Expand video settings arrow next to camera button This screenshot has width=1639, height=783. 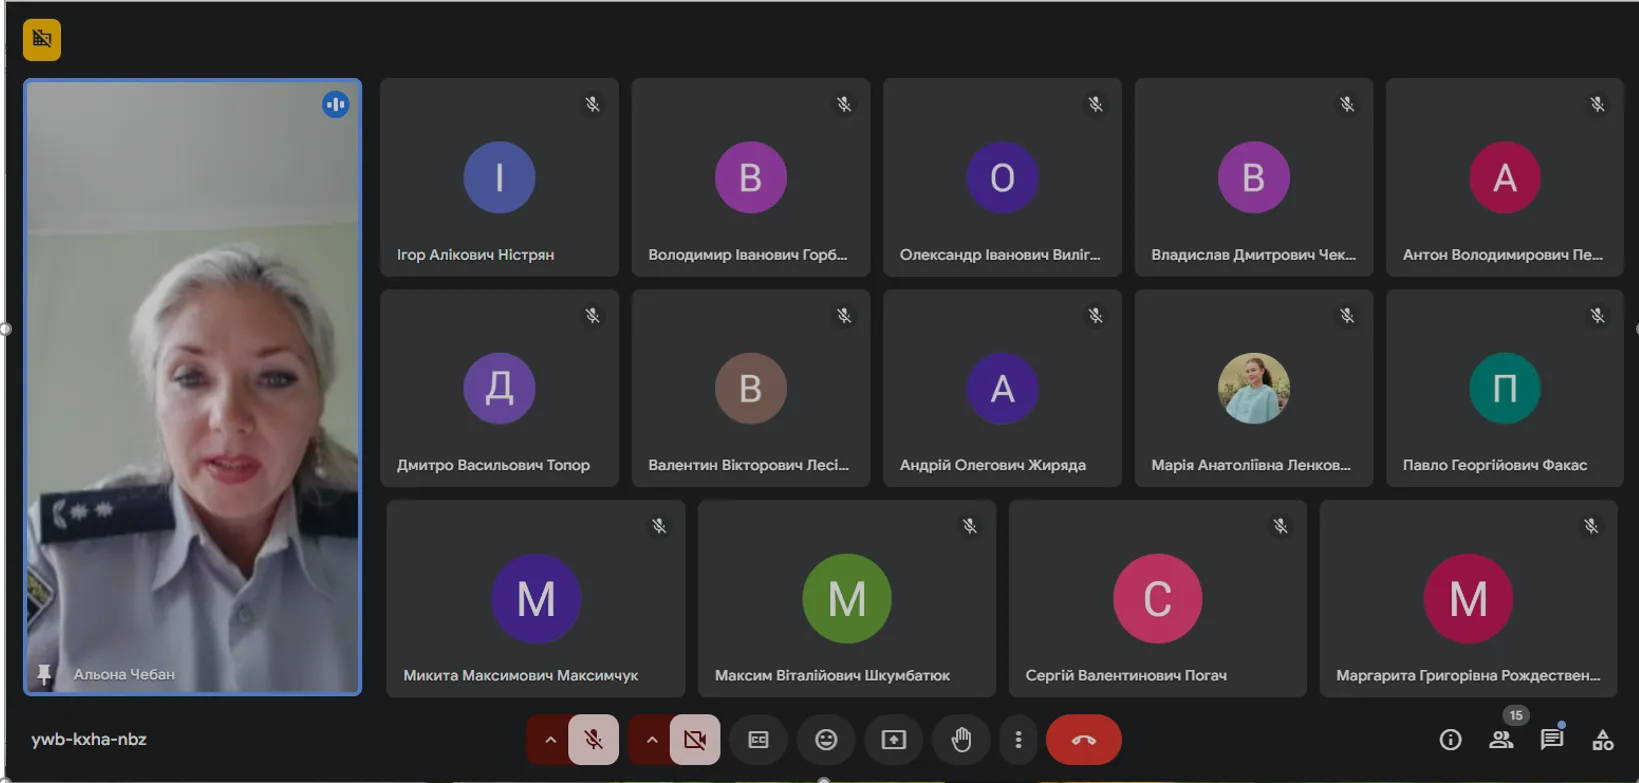[x=652, y=740]
